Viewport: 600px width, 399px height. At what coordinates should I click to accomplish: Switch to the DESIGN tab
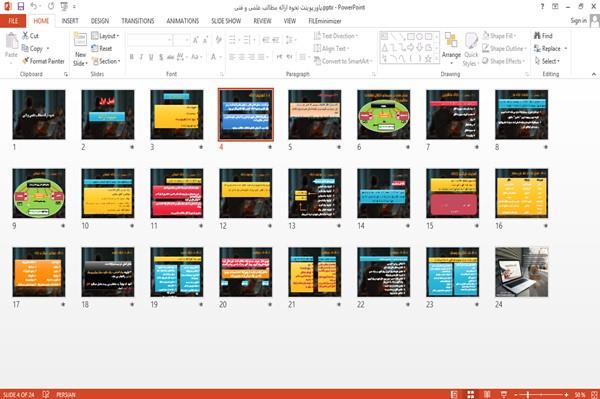coord(99,21)
